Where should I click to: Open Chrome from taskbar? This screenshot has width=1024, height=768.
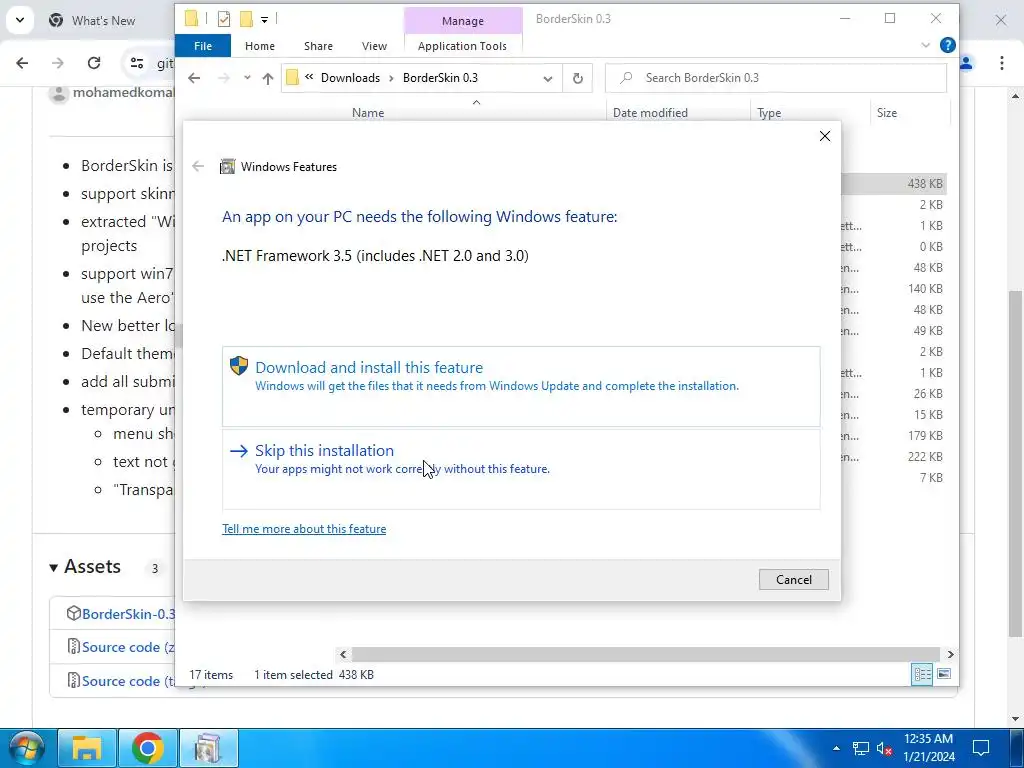pos(148,748)
